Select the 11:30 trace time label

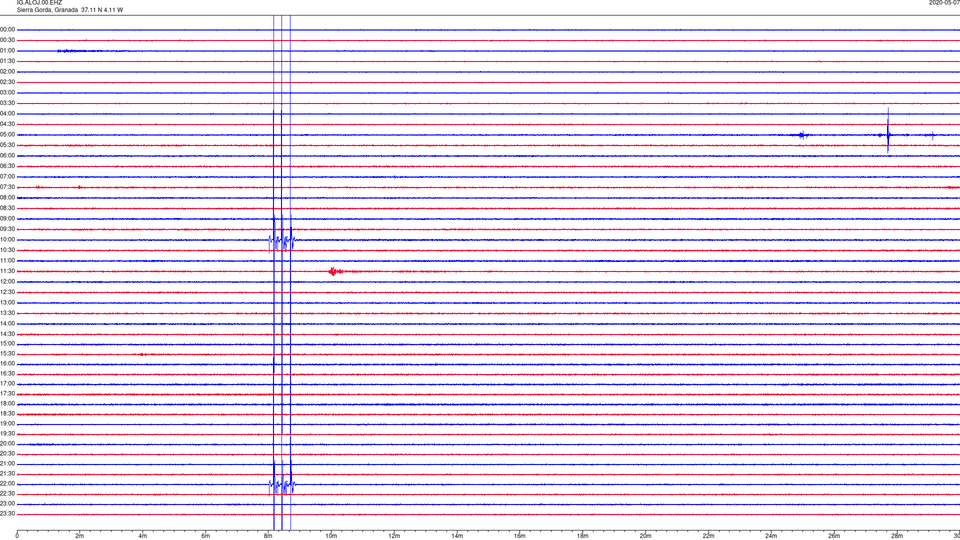point(8,271)
